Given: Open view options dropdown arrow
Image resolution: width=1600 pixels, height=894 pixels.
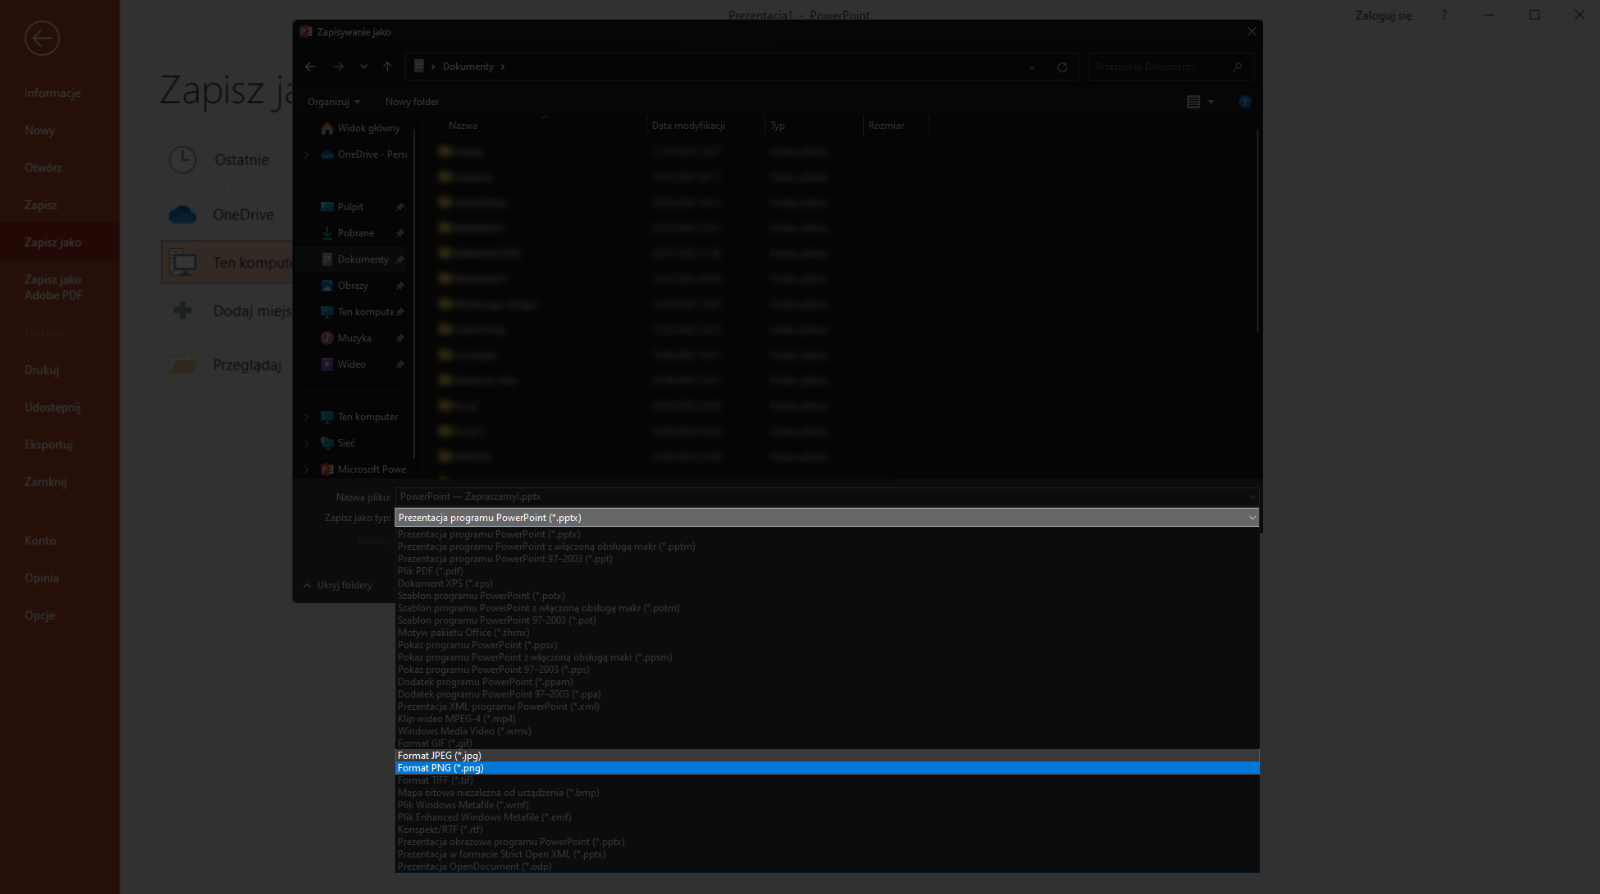Looking at the screenshot, I should point(1211,102).
